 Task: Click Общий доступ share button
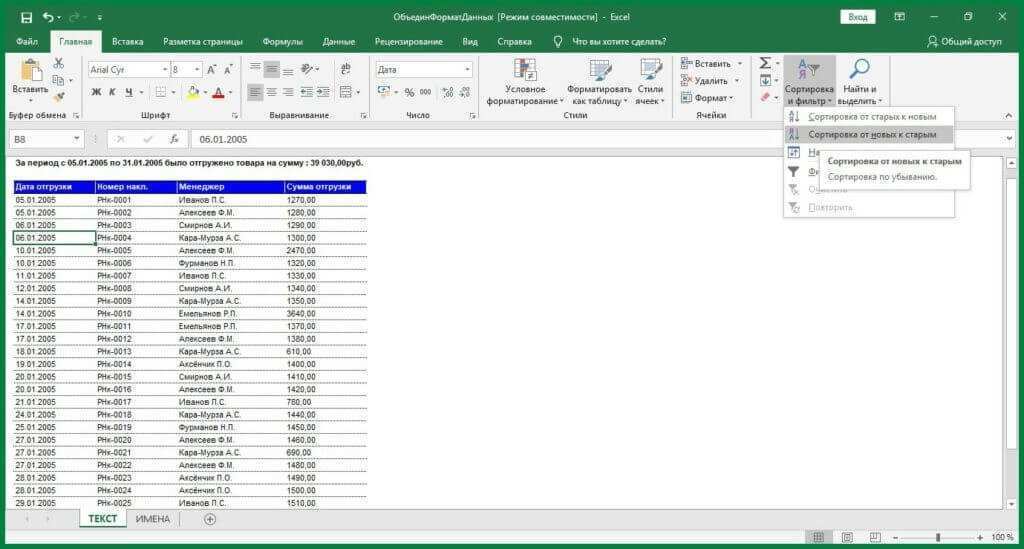(964, 42)
